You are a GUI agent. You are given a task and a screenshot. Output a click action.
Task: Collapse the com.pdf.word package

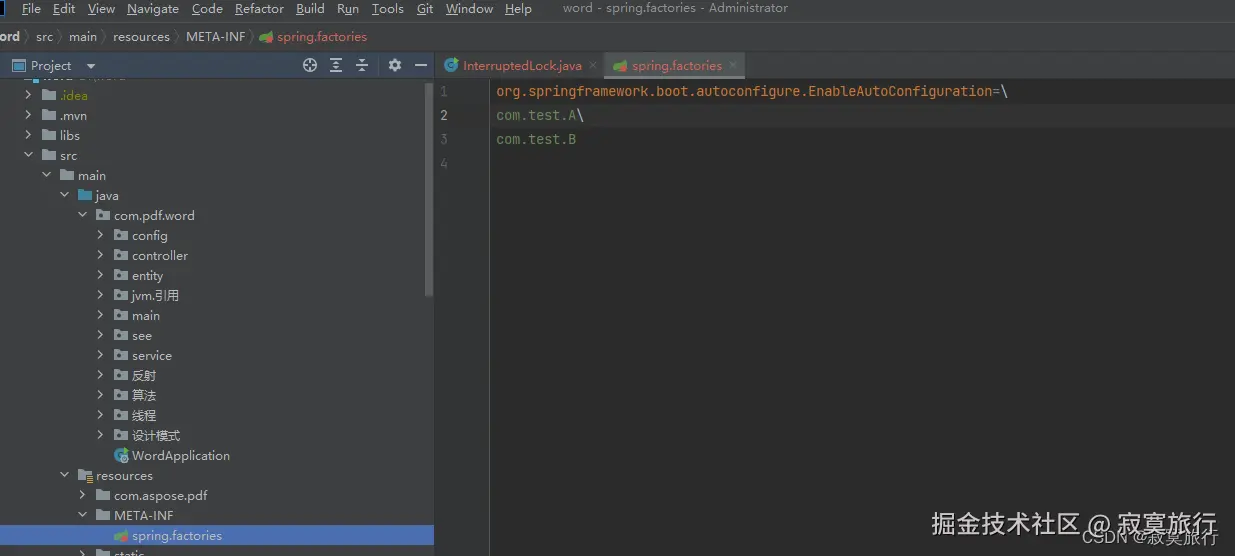83,215
